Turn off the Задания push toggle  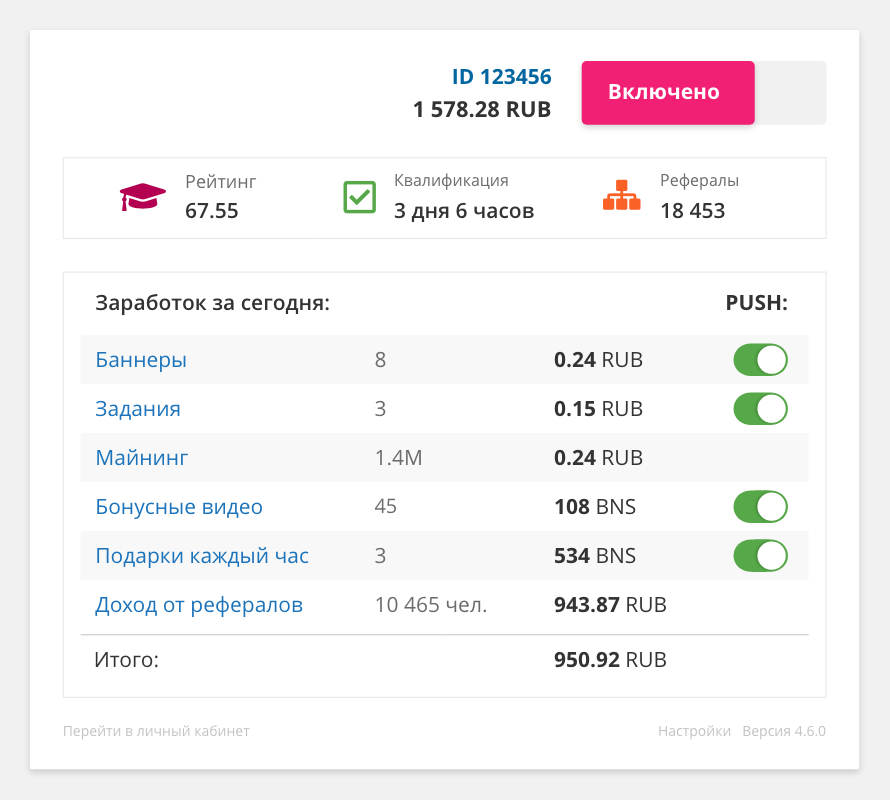coord(760,409)
